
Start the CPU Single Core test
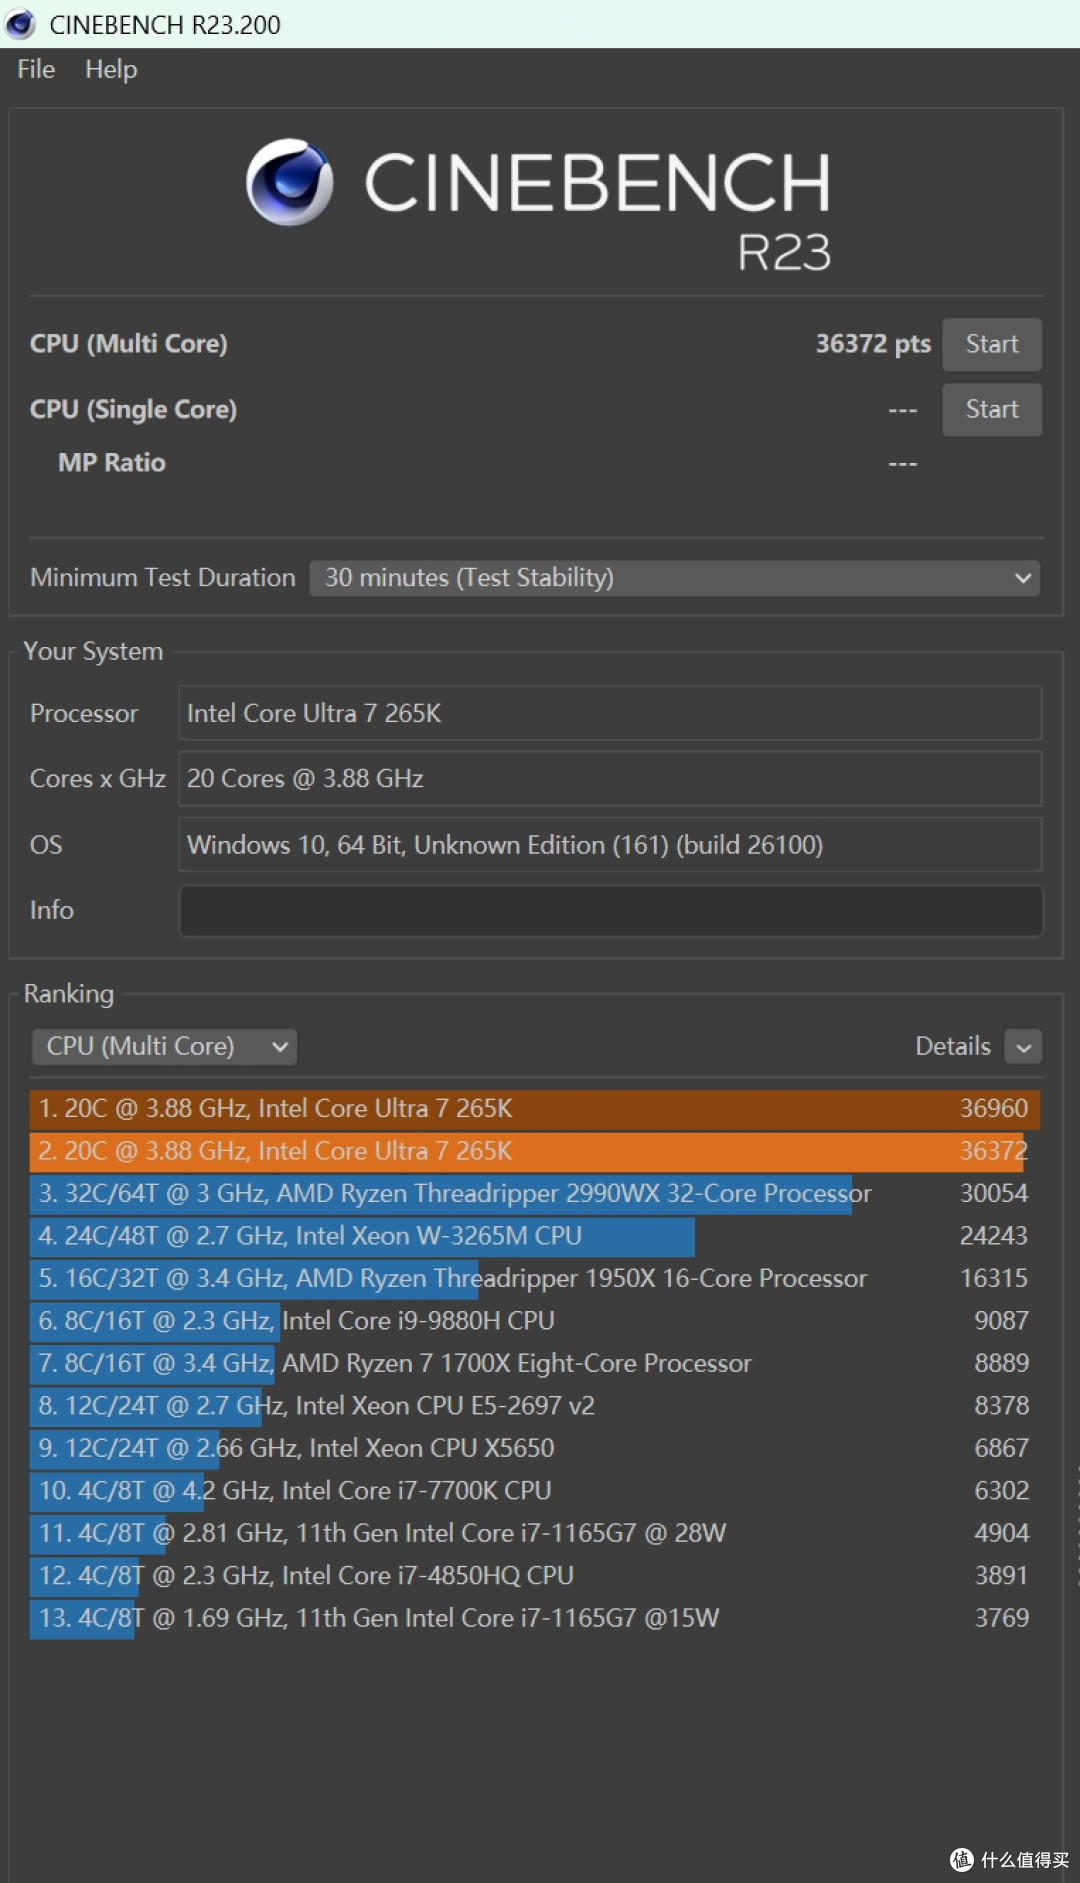tap(991, 410)
